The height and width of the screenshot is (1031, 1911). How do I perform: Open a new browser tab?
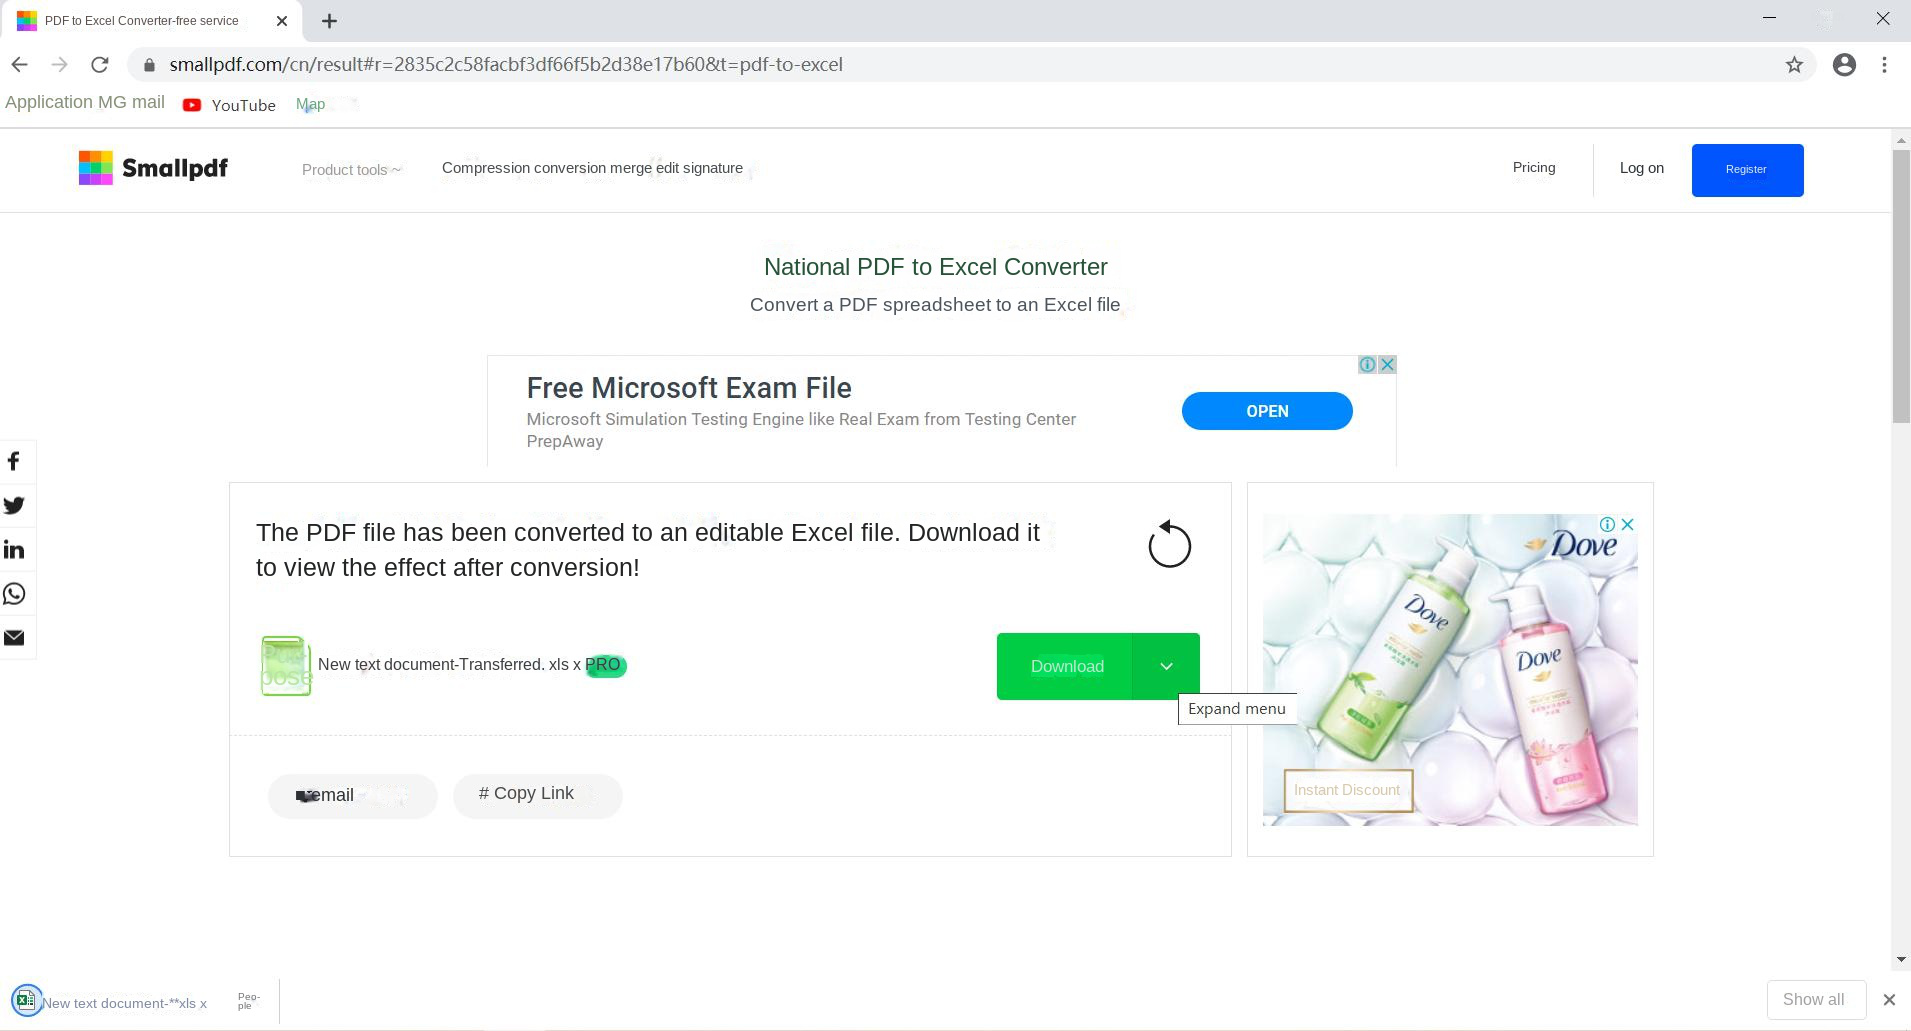coord(329,20)
